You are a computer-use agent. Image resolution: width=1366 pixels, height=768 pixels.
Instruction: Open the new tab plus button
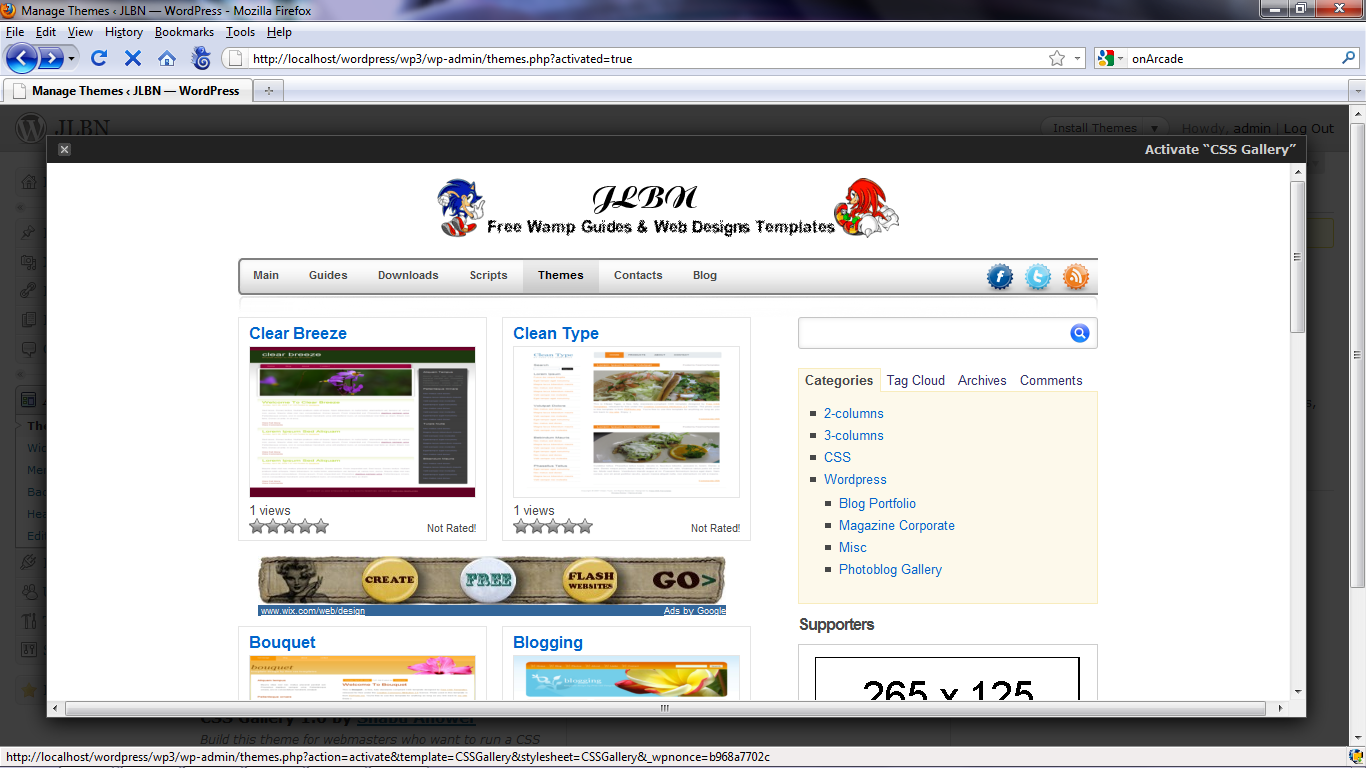[268, 91]
